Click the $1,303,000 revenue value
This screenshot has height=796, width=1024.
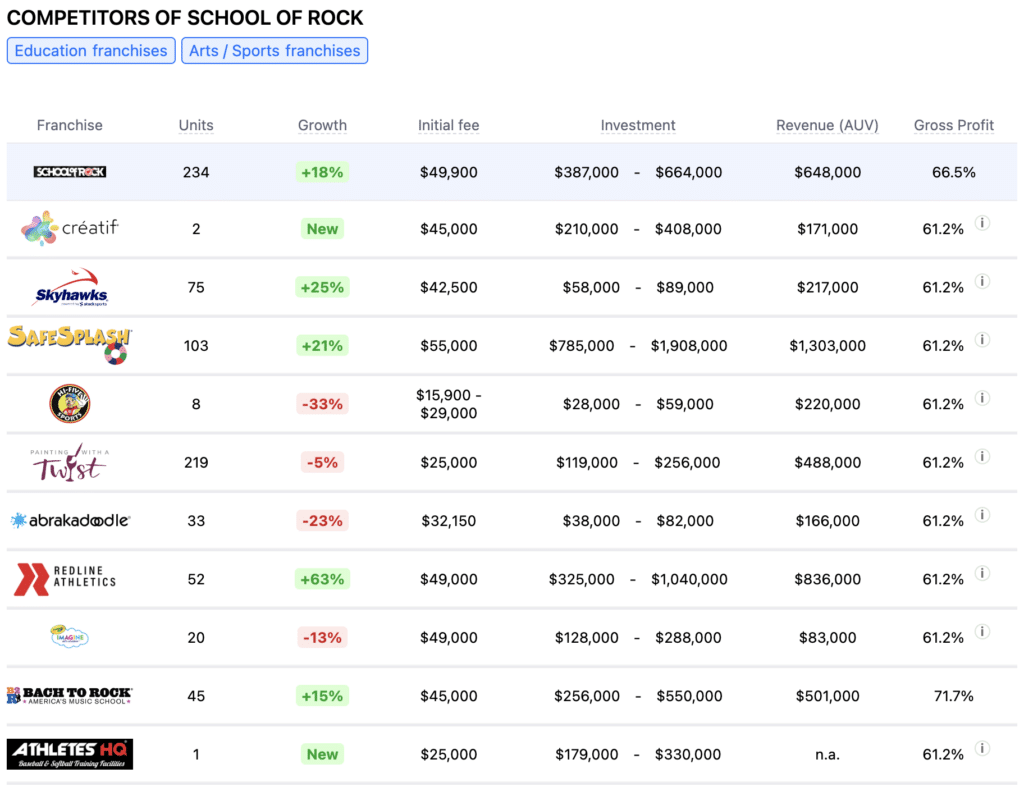click(827, 345)
